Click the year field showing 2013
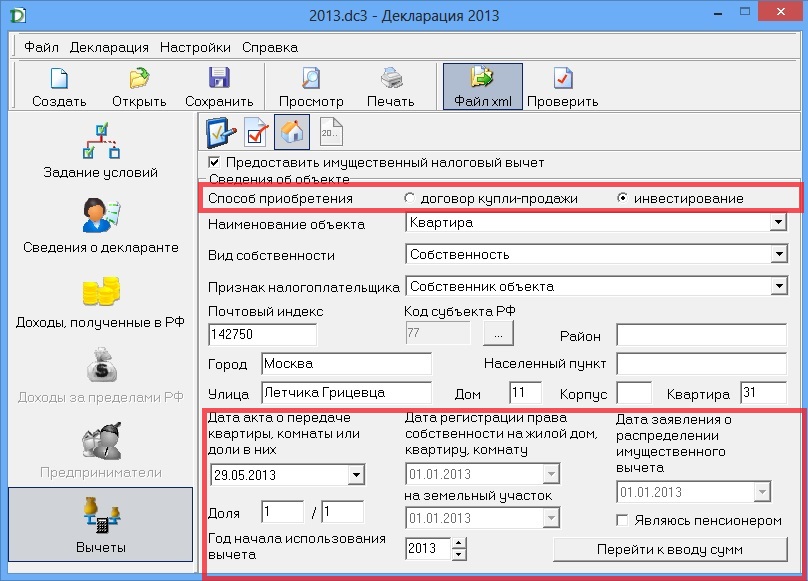The image size is (808, 581). 429,549
